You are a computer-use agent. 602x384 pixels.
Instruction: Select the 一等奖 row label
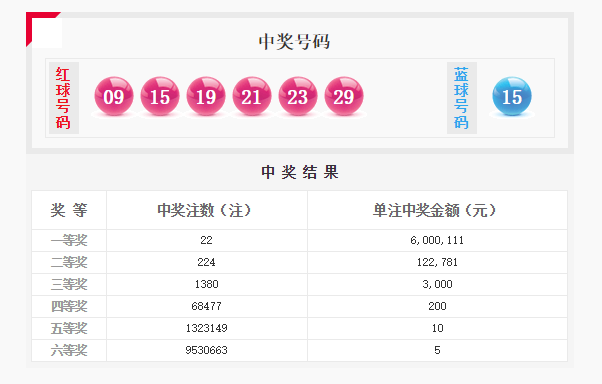pos(69,240)
